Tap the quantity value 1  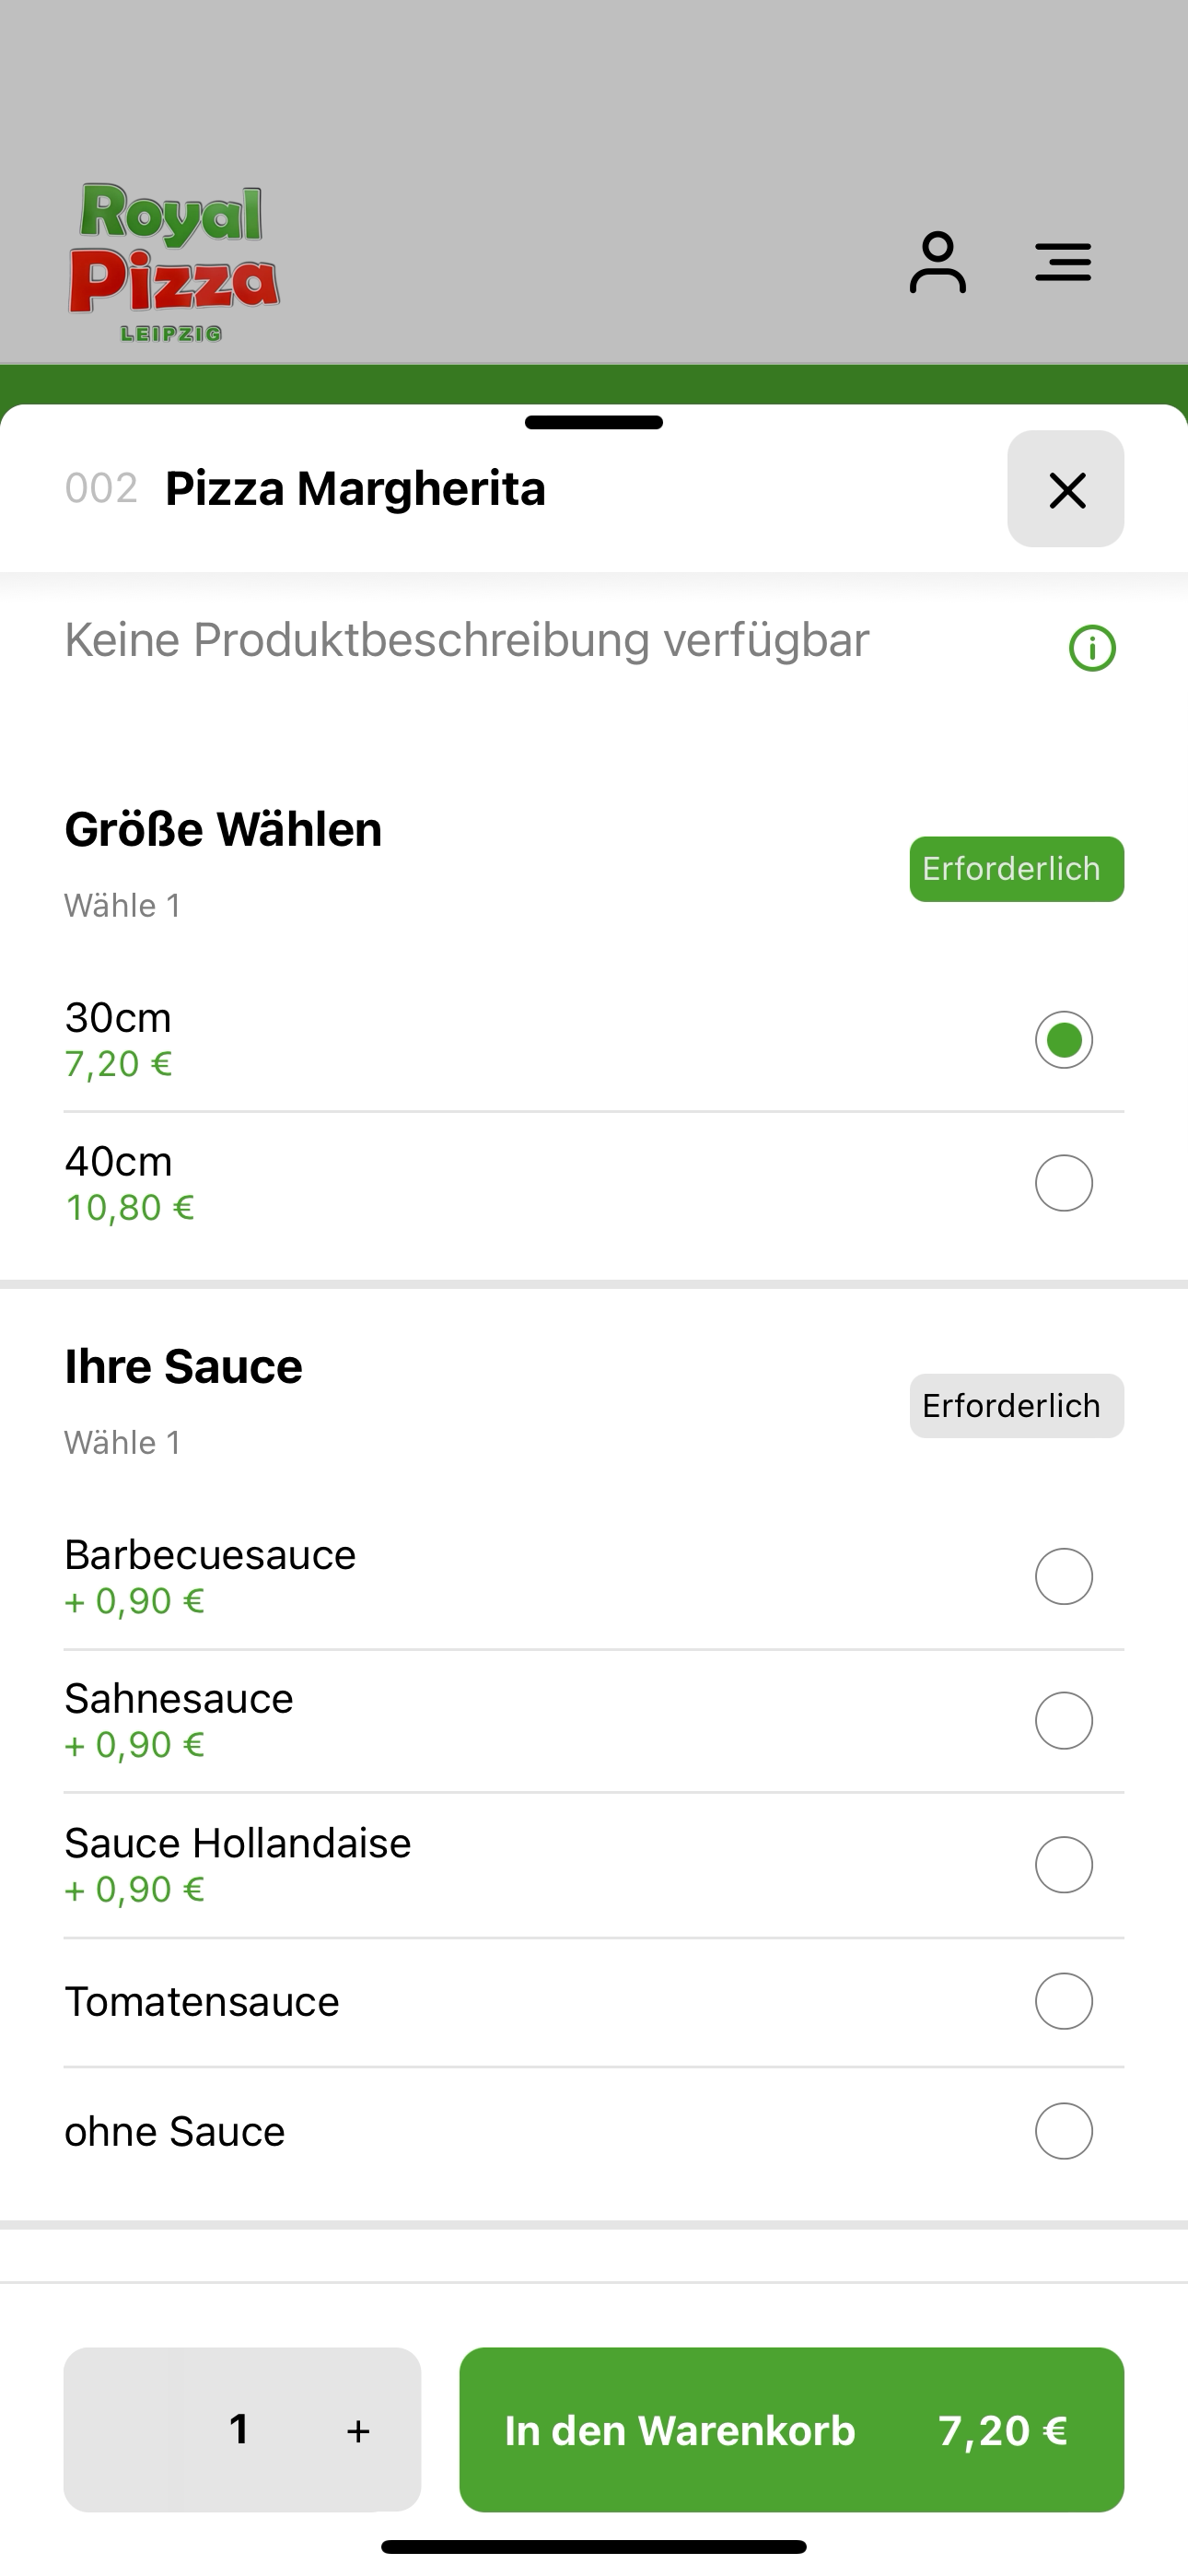click(238, 2430)
